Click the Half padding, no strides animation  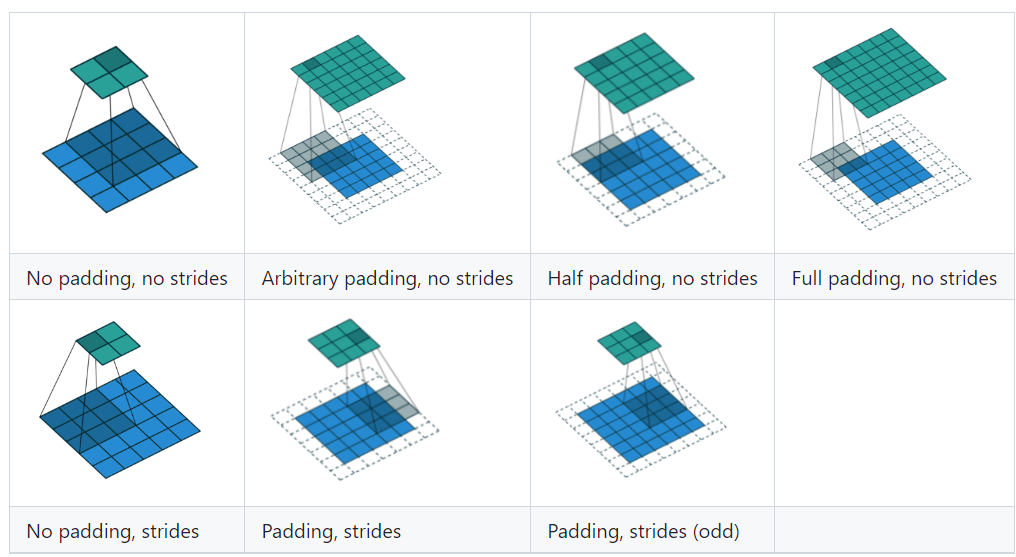tap(641, 129)
